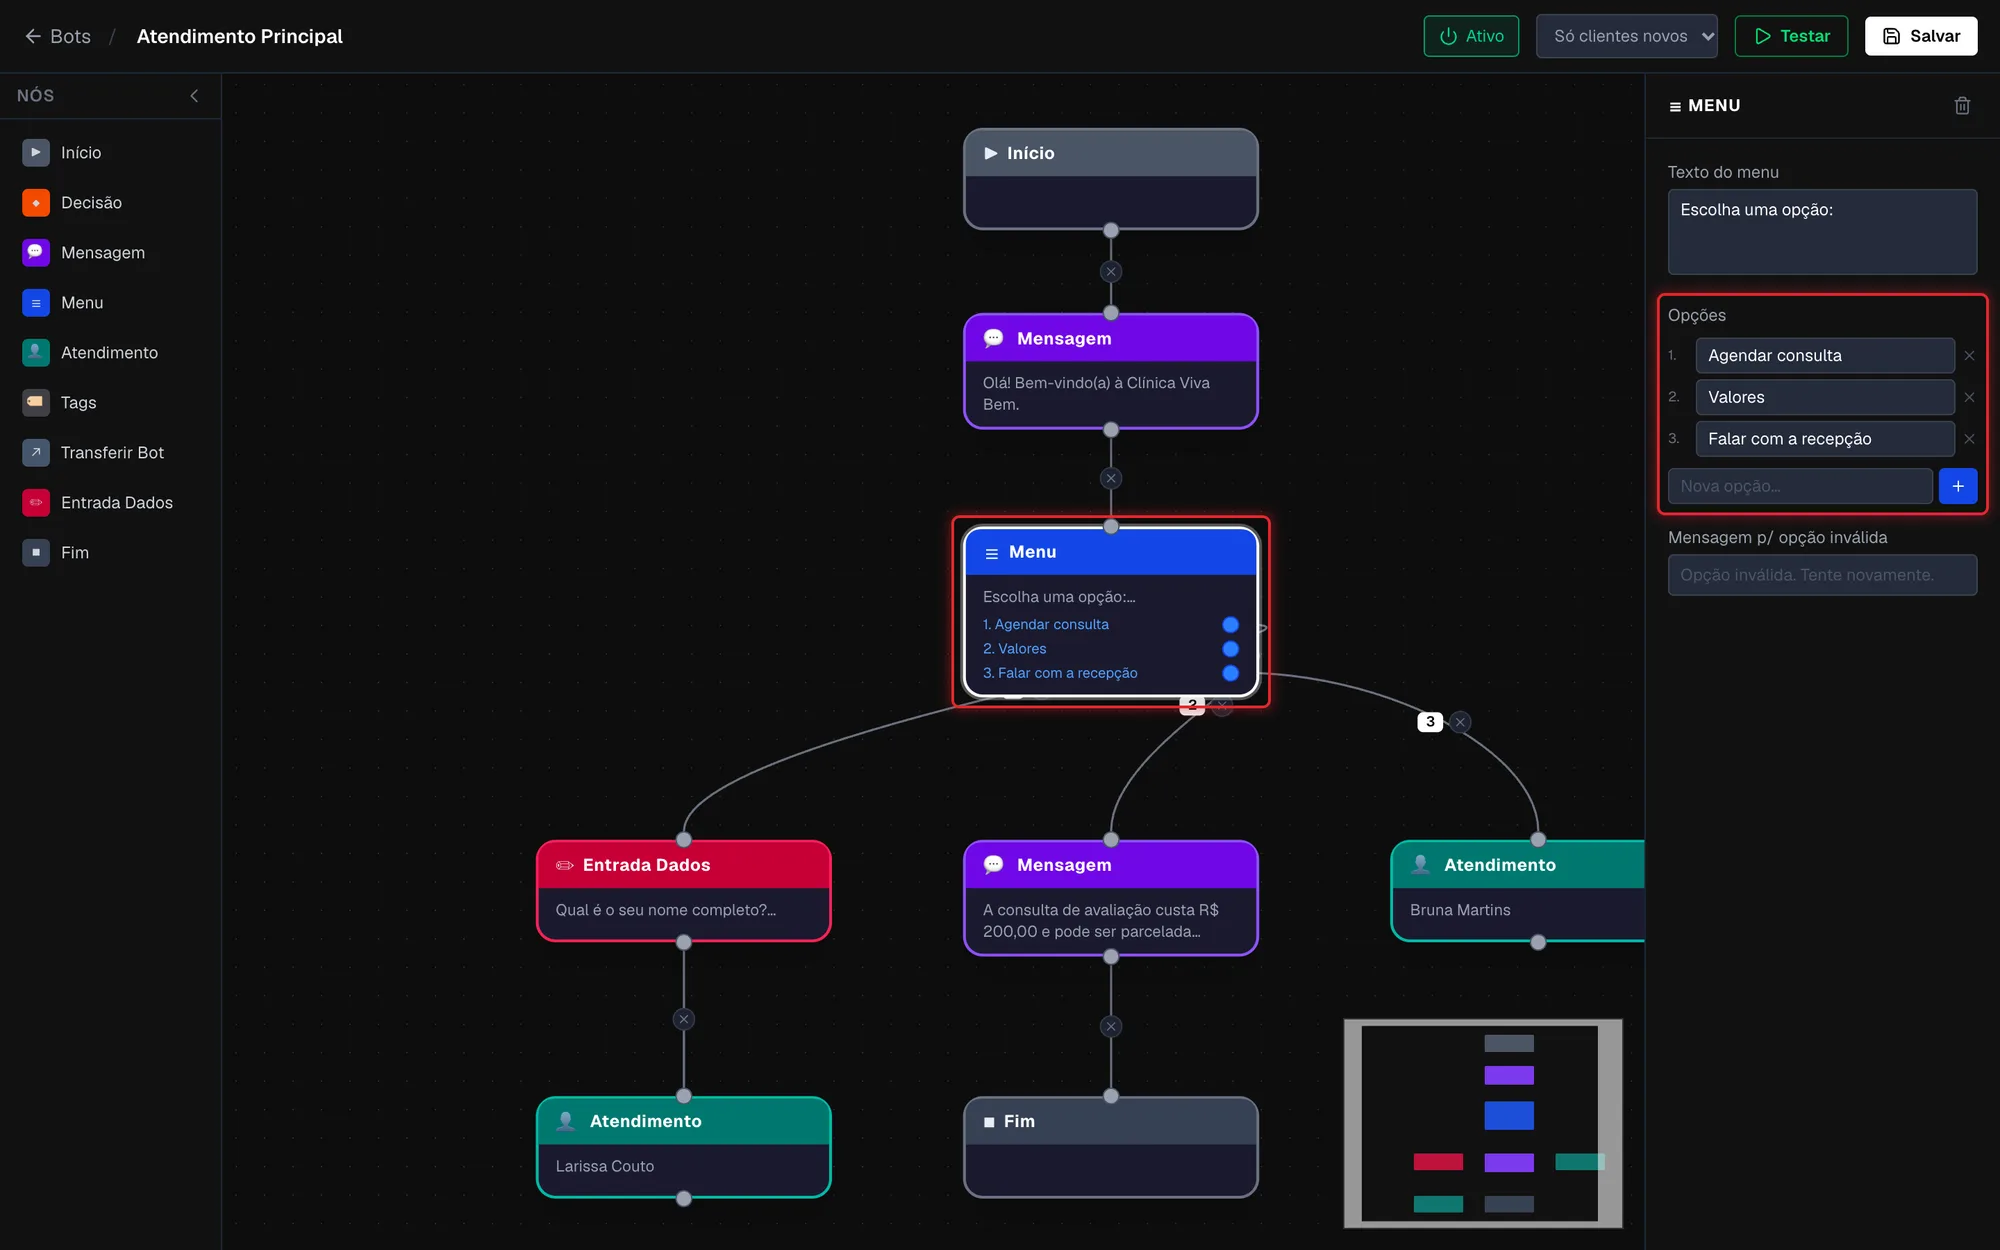Select the Bruna Martins Atendimento node
Image resolution: width=2000 pixels, height=1250 pixels.
(1518, 891)
